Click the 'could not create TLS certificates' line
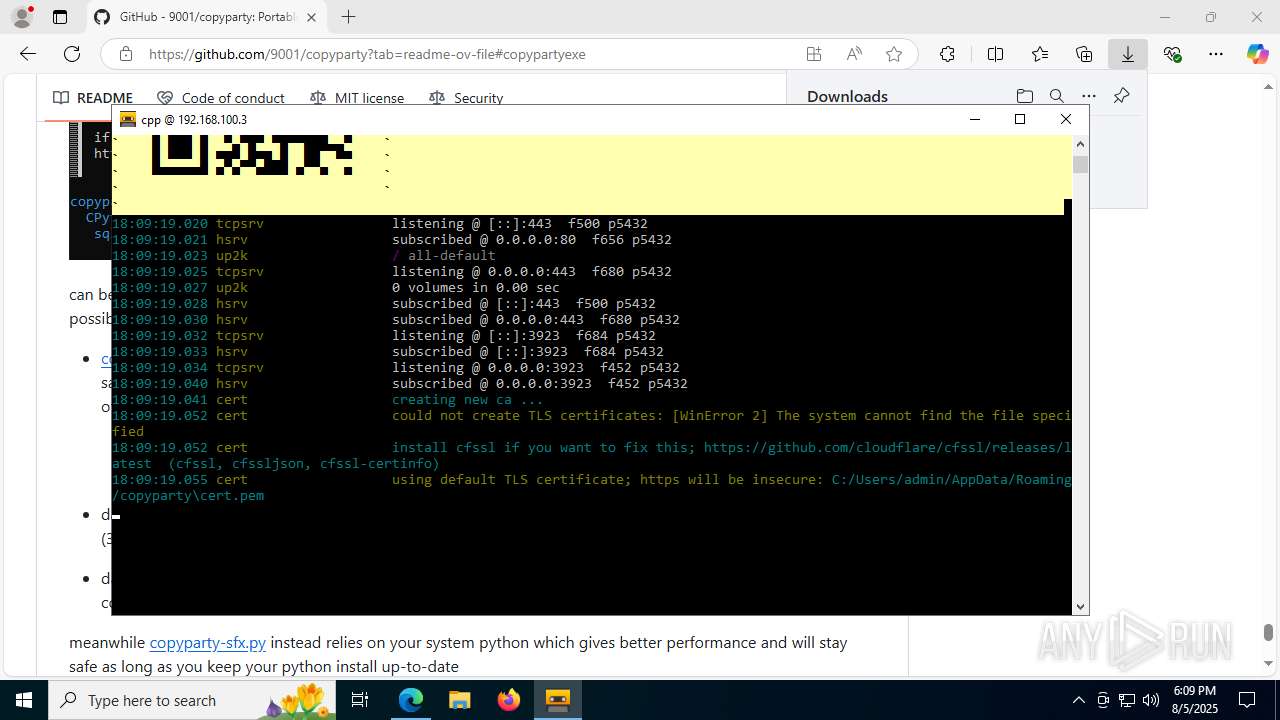Viewport: 1280px width, 720px height. click(x=591, y=423)
